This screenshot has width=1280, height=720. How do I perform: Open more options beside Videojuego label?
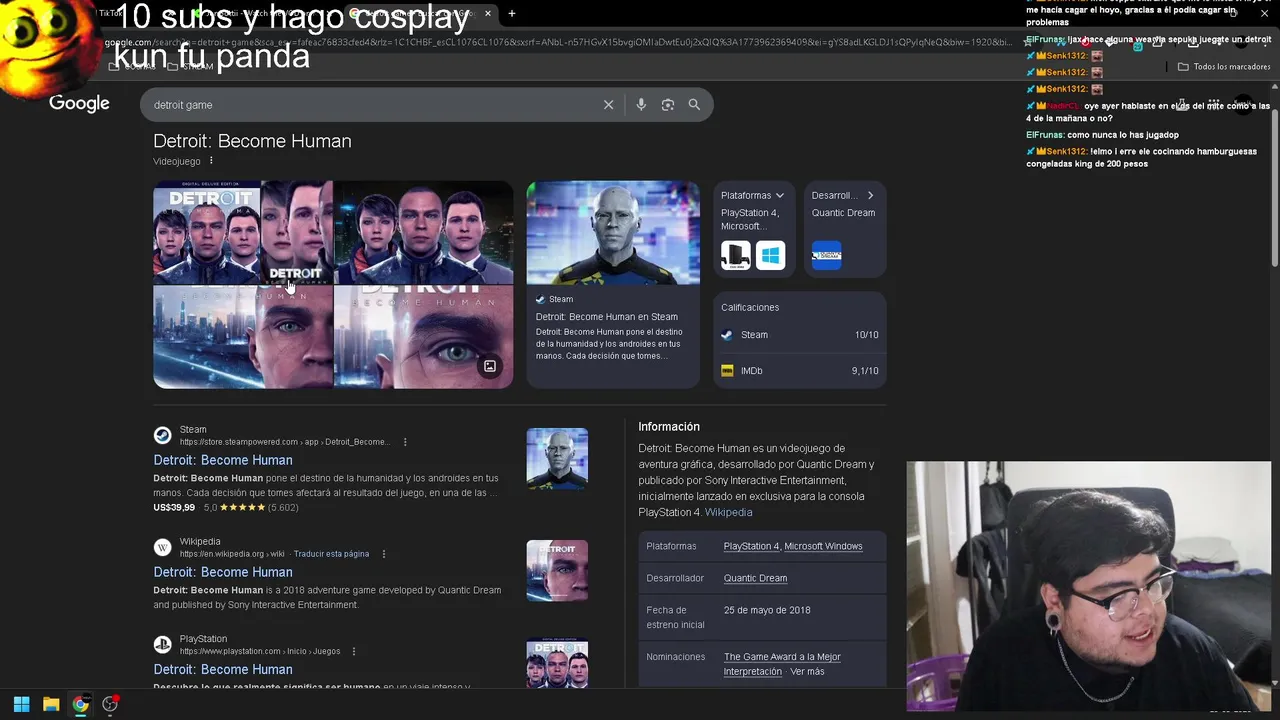[x=211, y=161]
